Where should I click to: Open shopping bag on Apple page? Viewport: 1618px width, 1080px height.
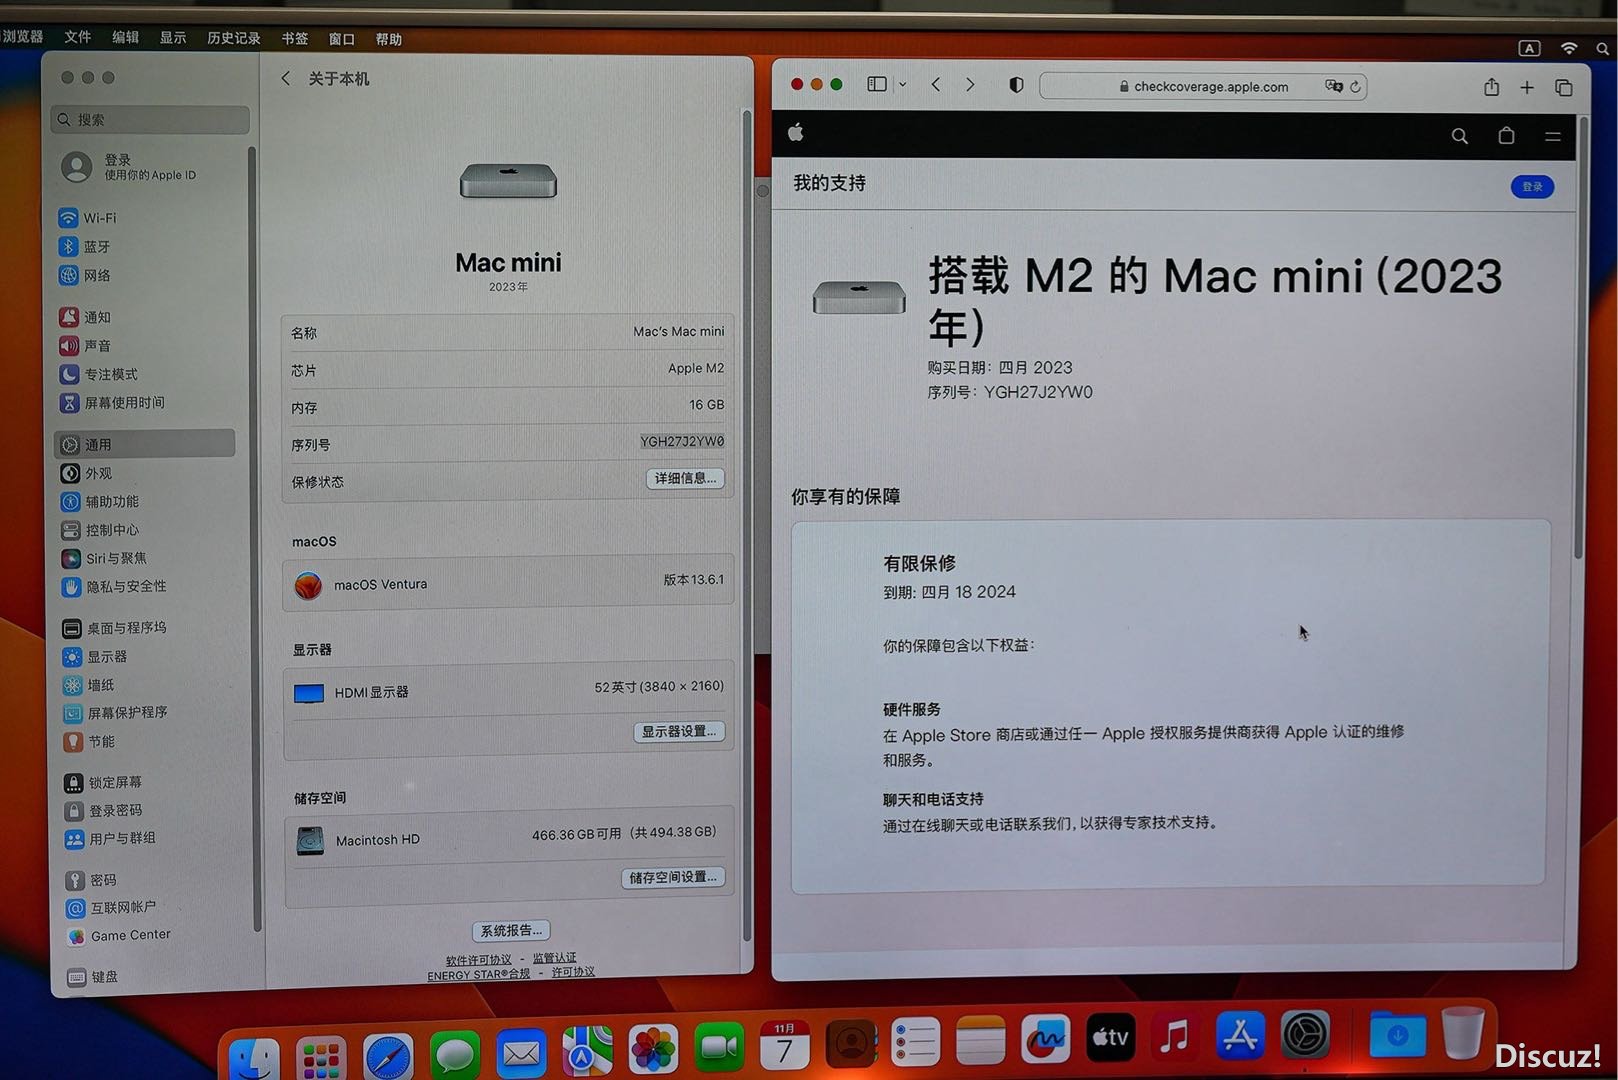1506,136
